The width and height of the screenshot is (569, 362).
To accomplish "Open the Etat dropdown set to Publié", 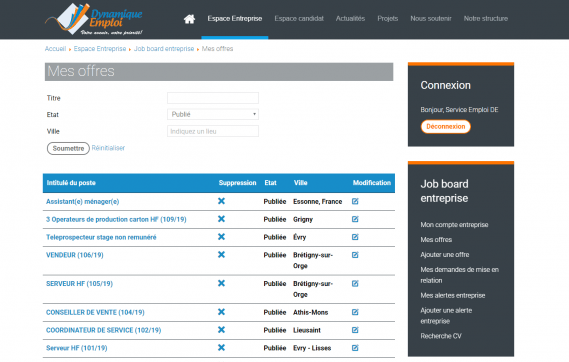I will pyautogui.click(x=213, y=114).
